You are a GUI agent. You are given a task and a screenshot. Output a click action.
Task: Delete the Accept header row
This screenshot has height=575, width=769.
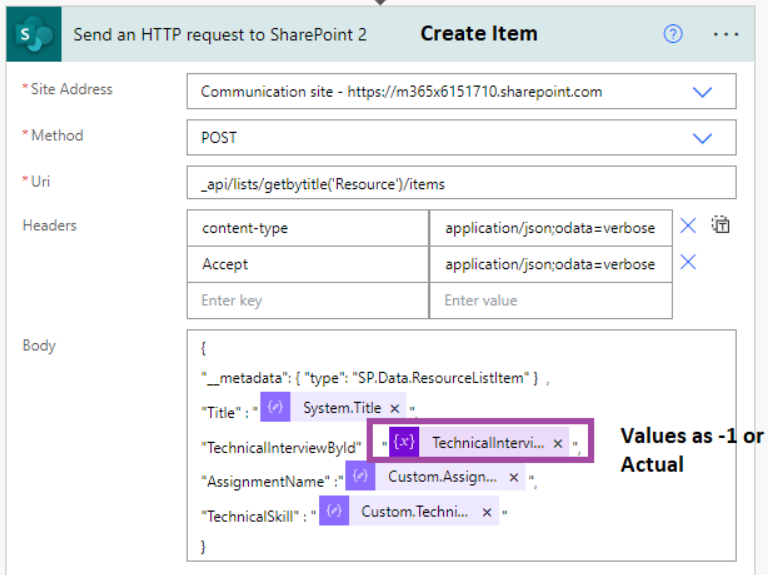pos(688,262)
